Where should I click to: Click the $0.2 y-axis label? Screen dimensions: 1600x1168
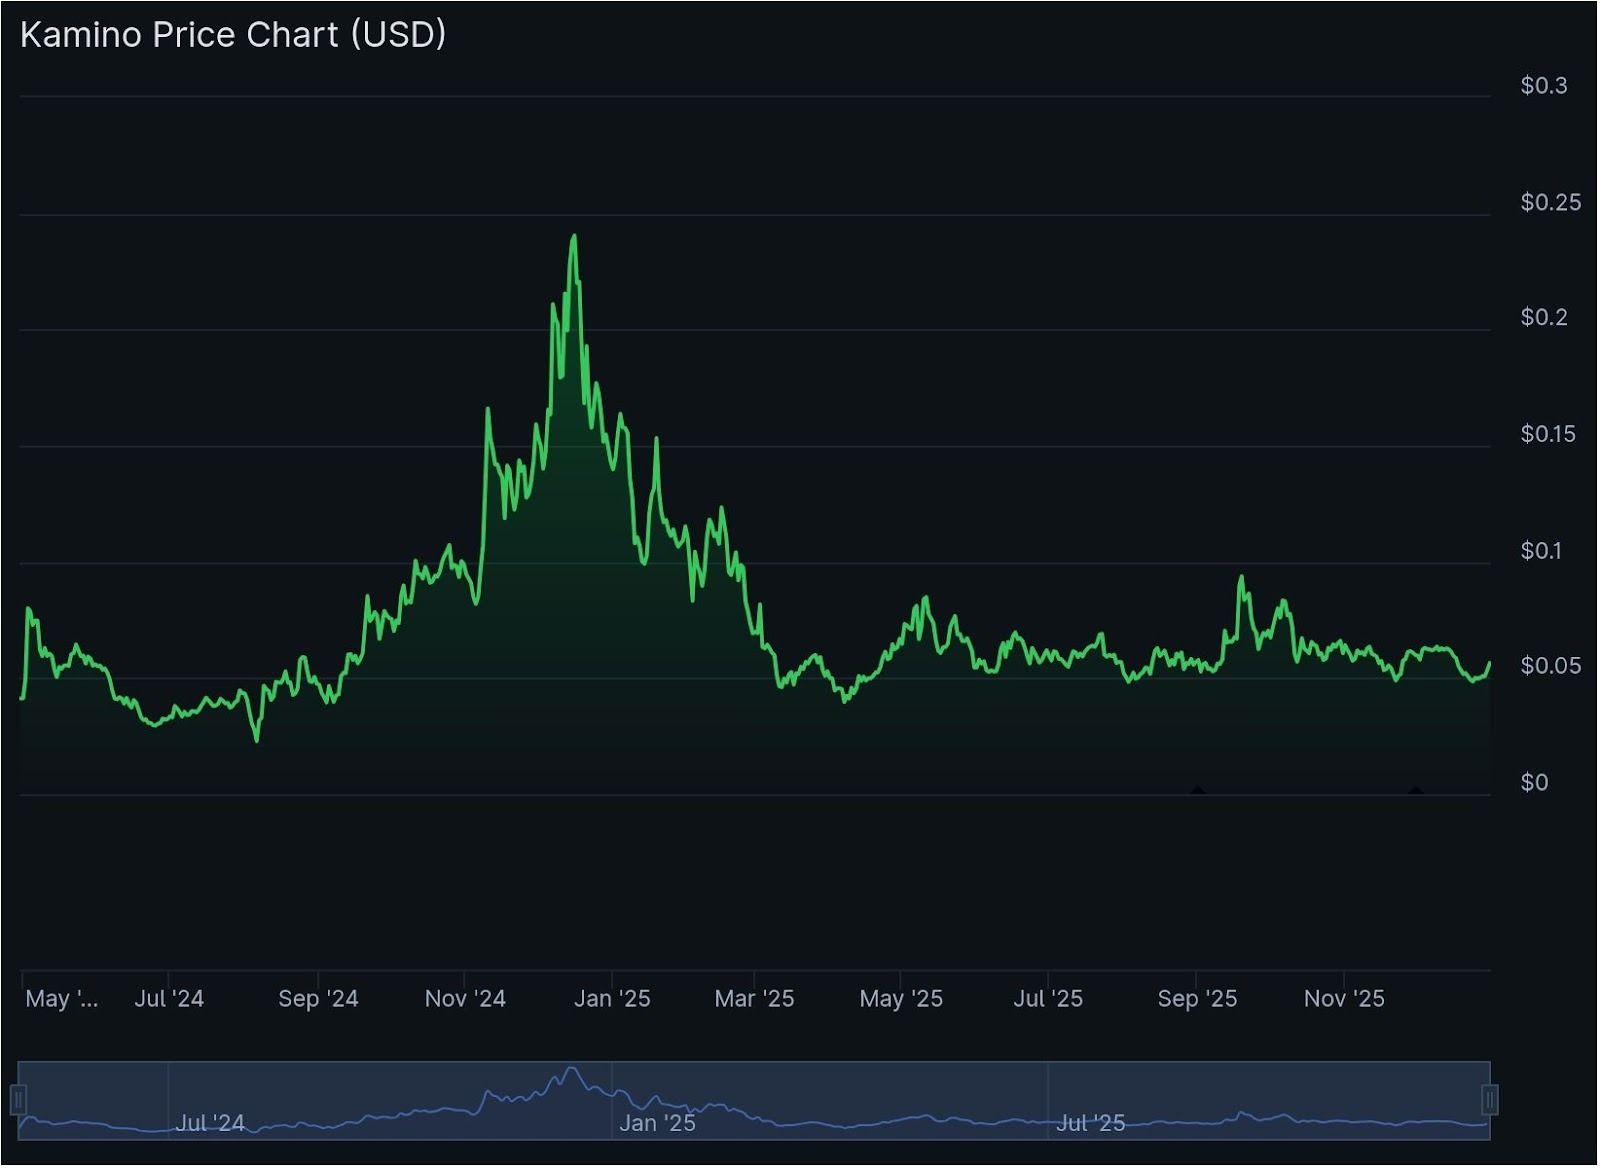[1544, 318]
